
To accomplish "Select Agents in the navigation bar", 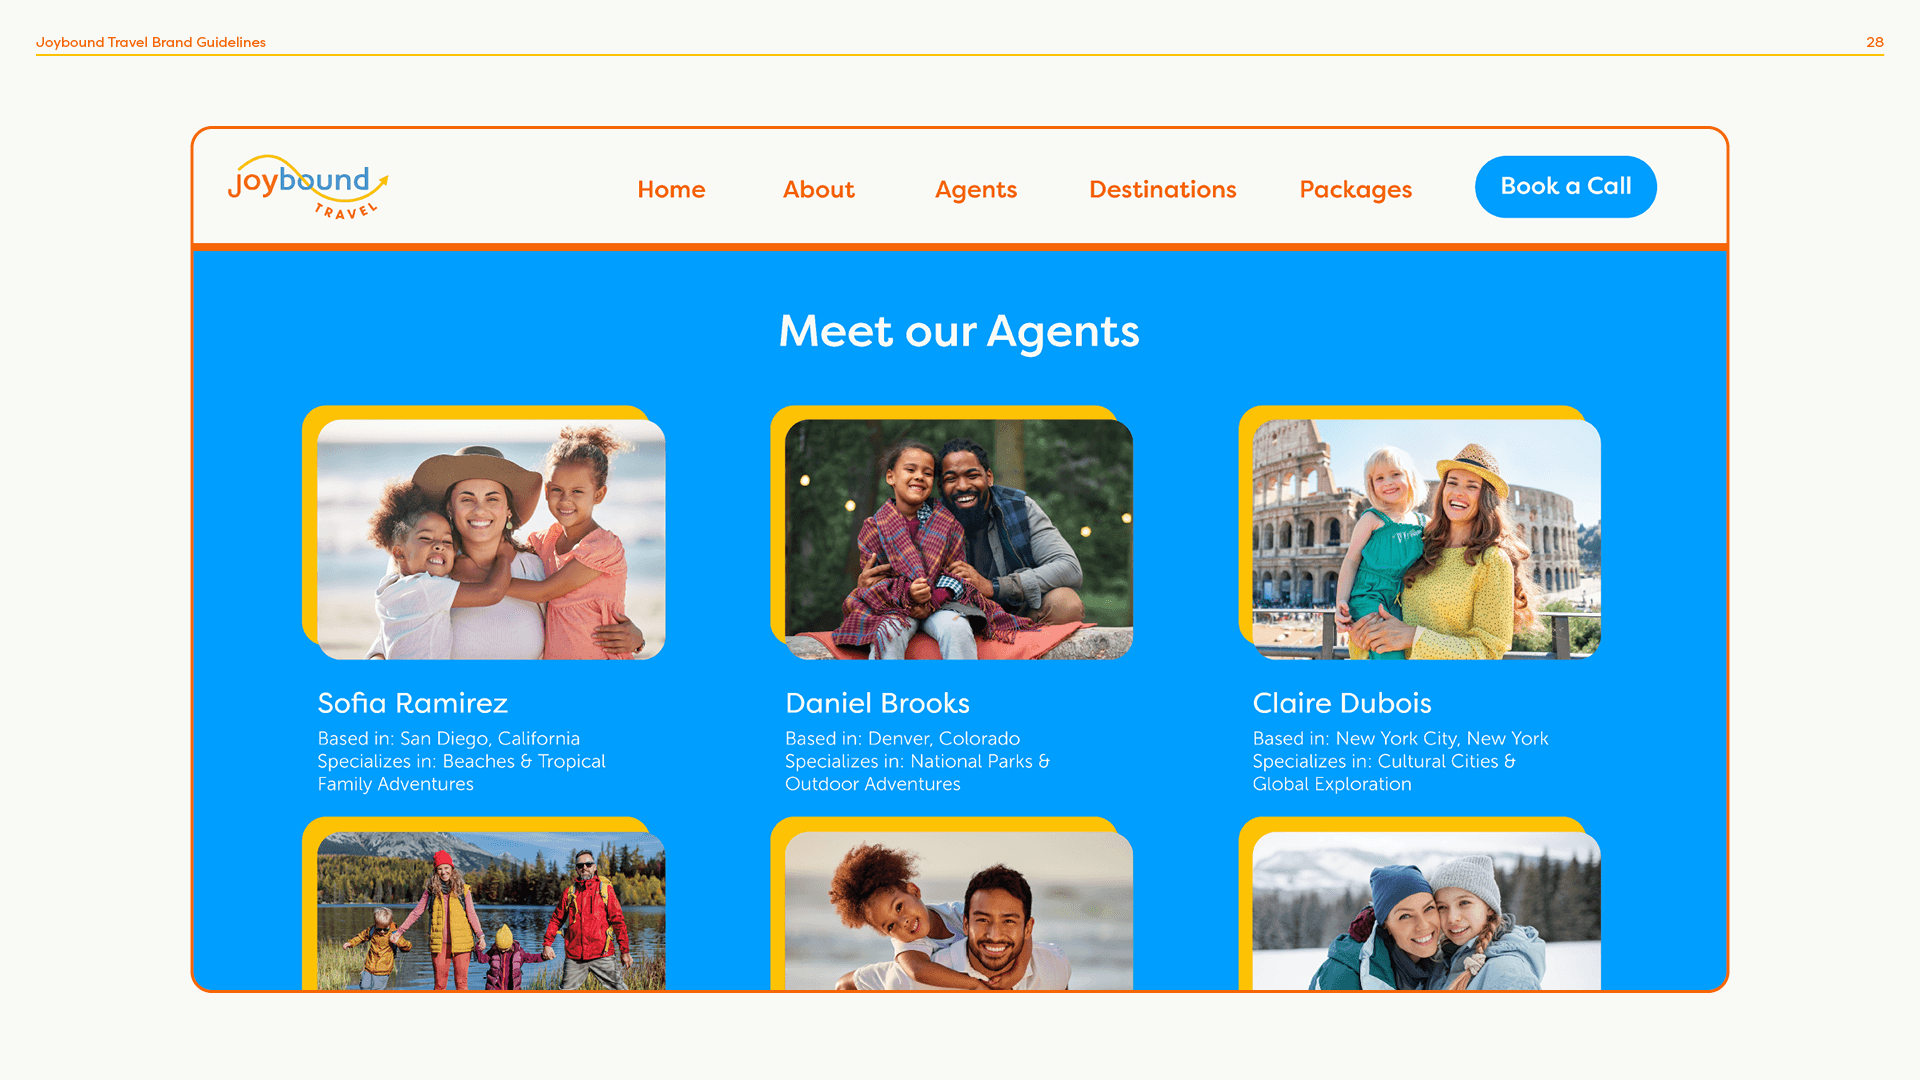I will coord(975,190).
